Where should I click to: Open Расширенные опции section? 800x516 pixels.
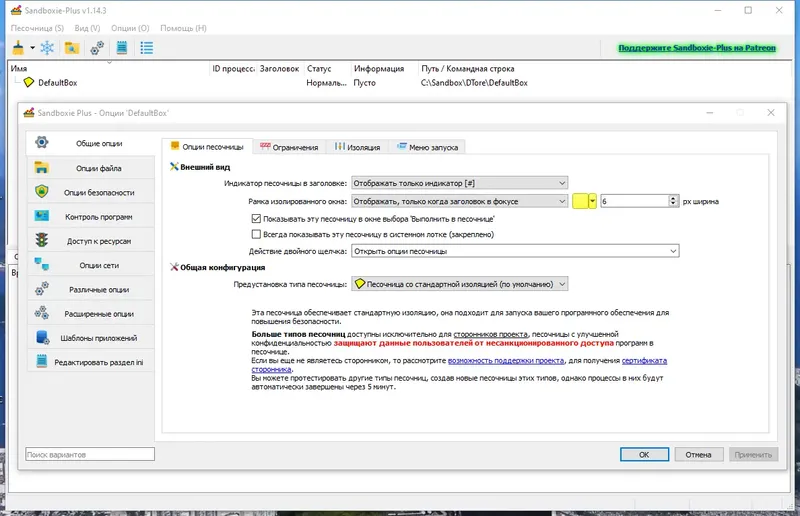point(90,314)
